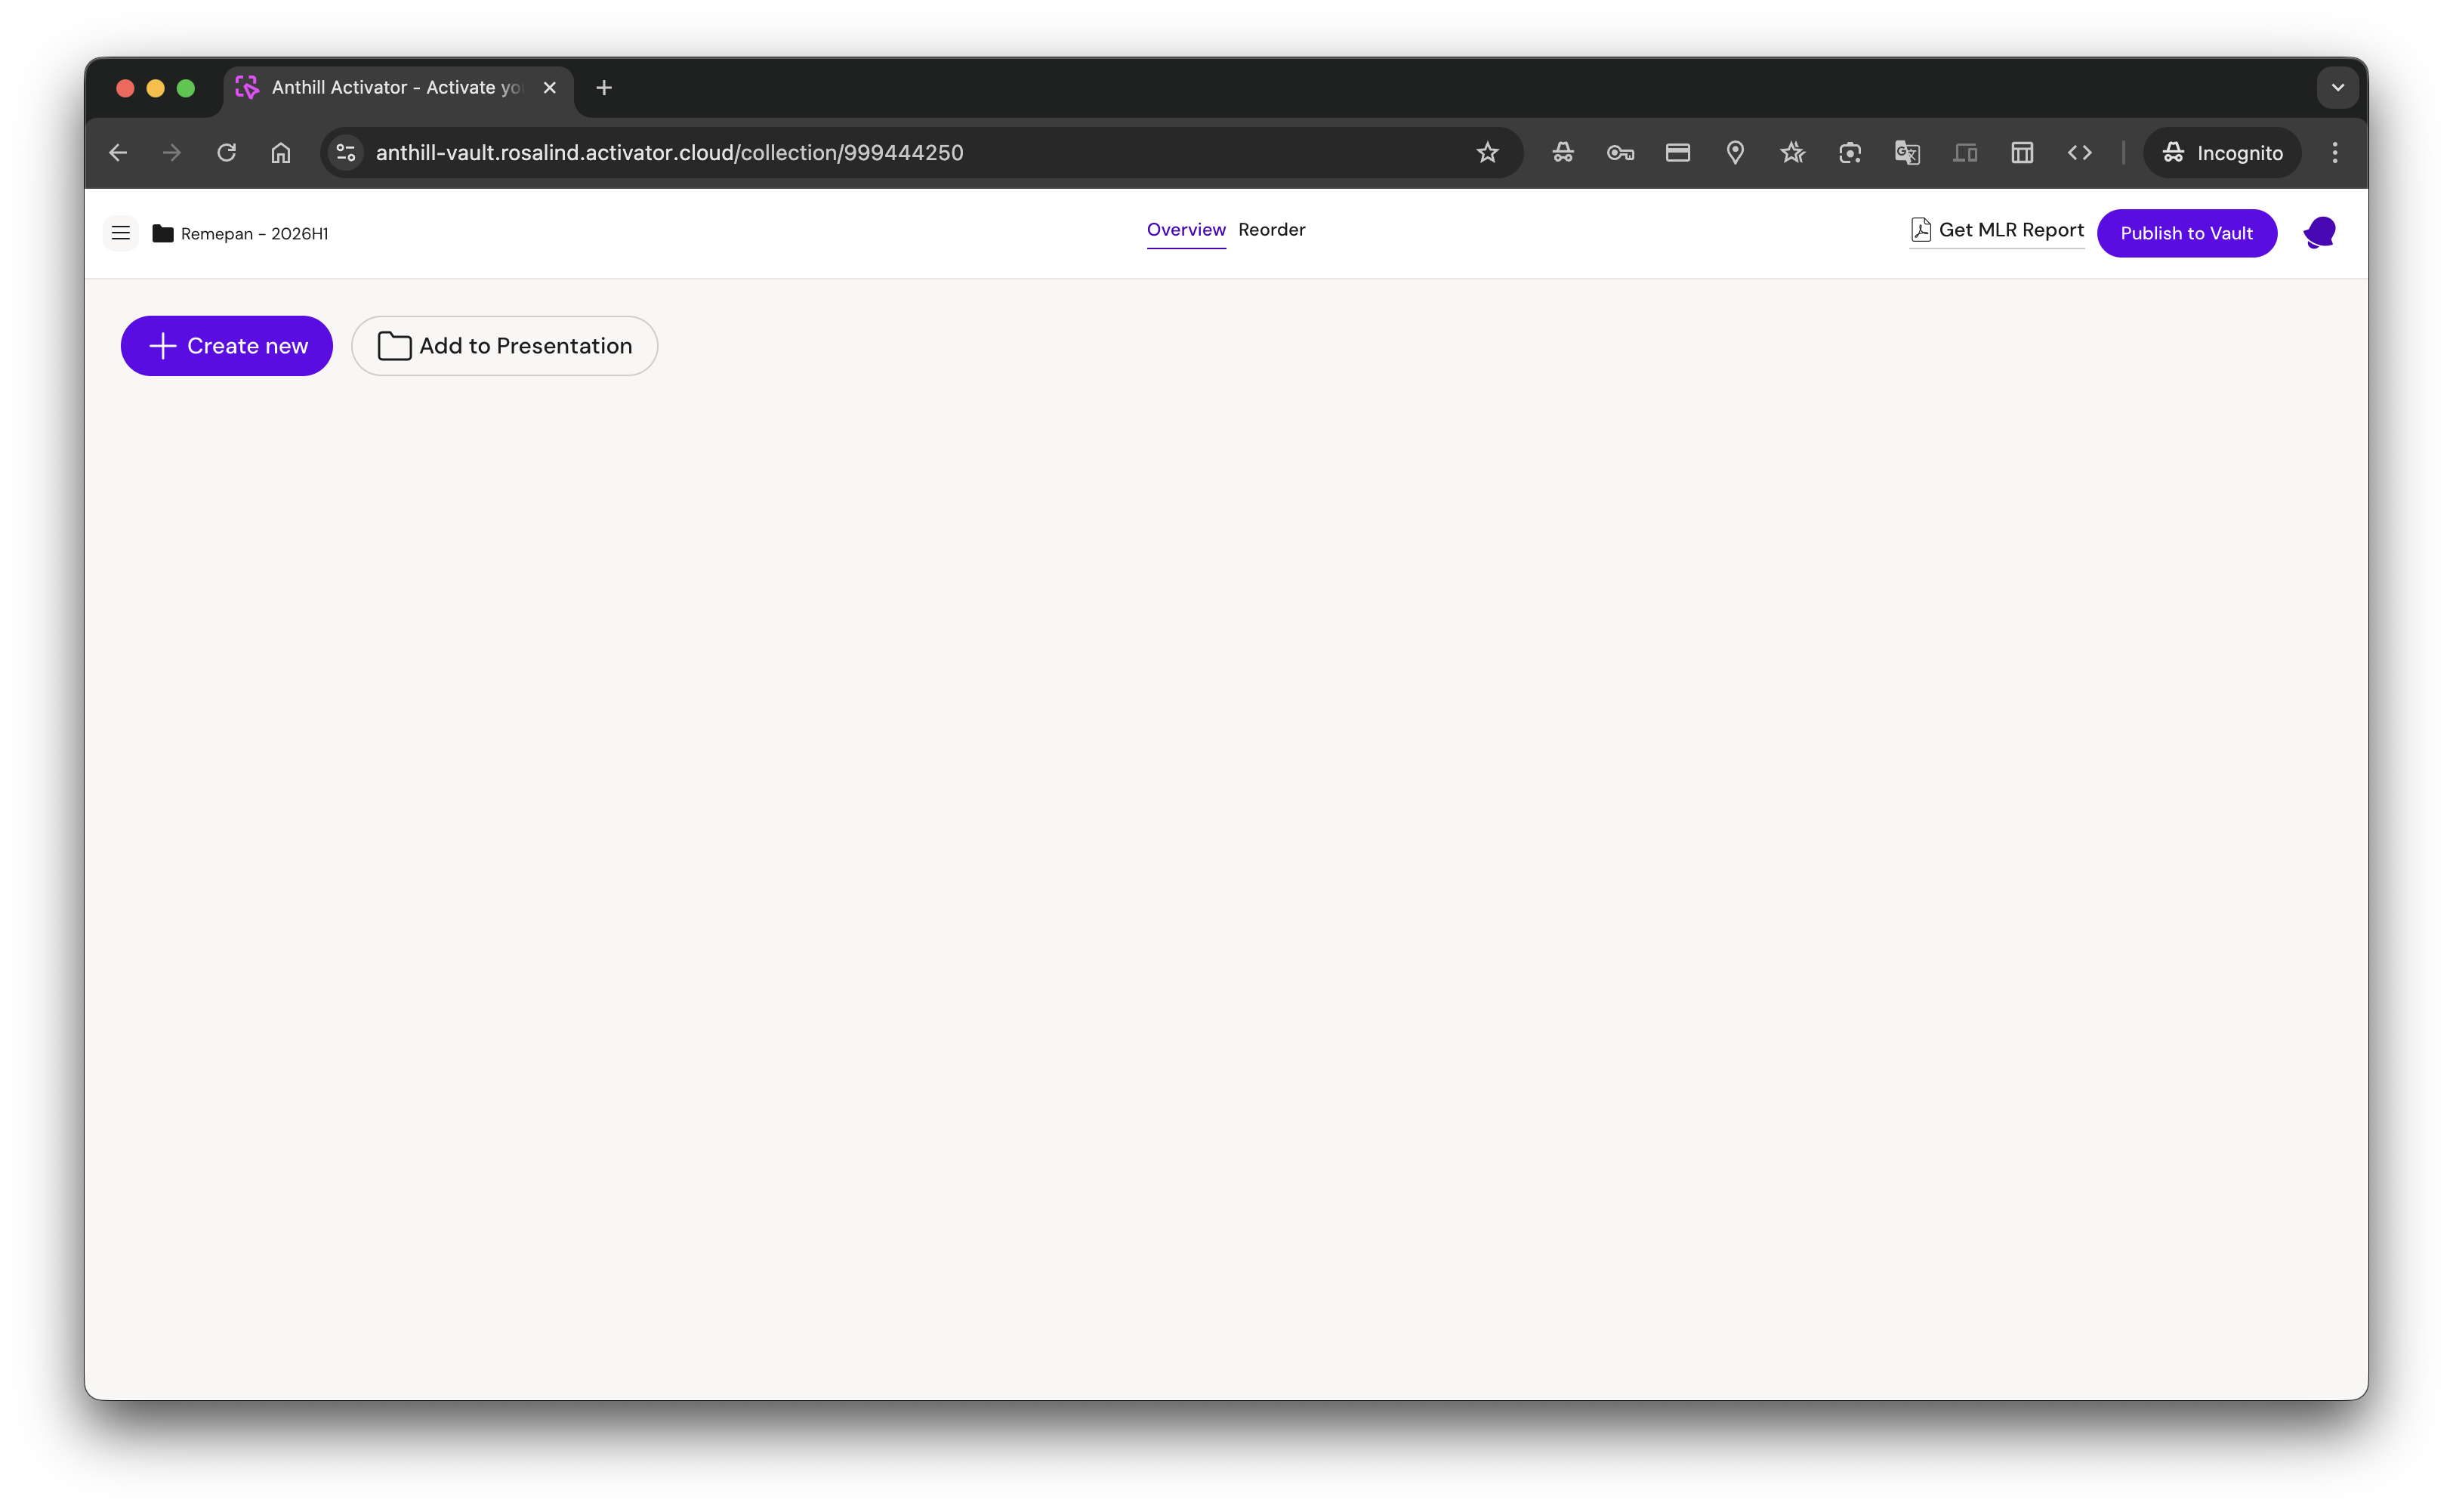This screenshot has height=1512, width=2453.
Task: Click Create new button
Action: coord(227,346)
